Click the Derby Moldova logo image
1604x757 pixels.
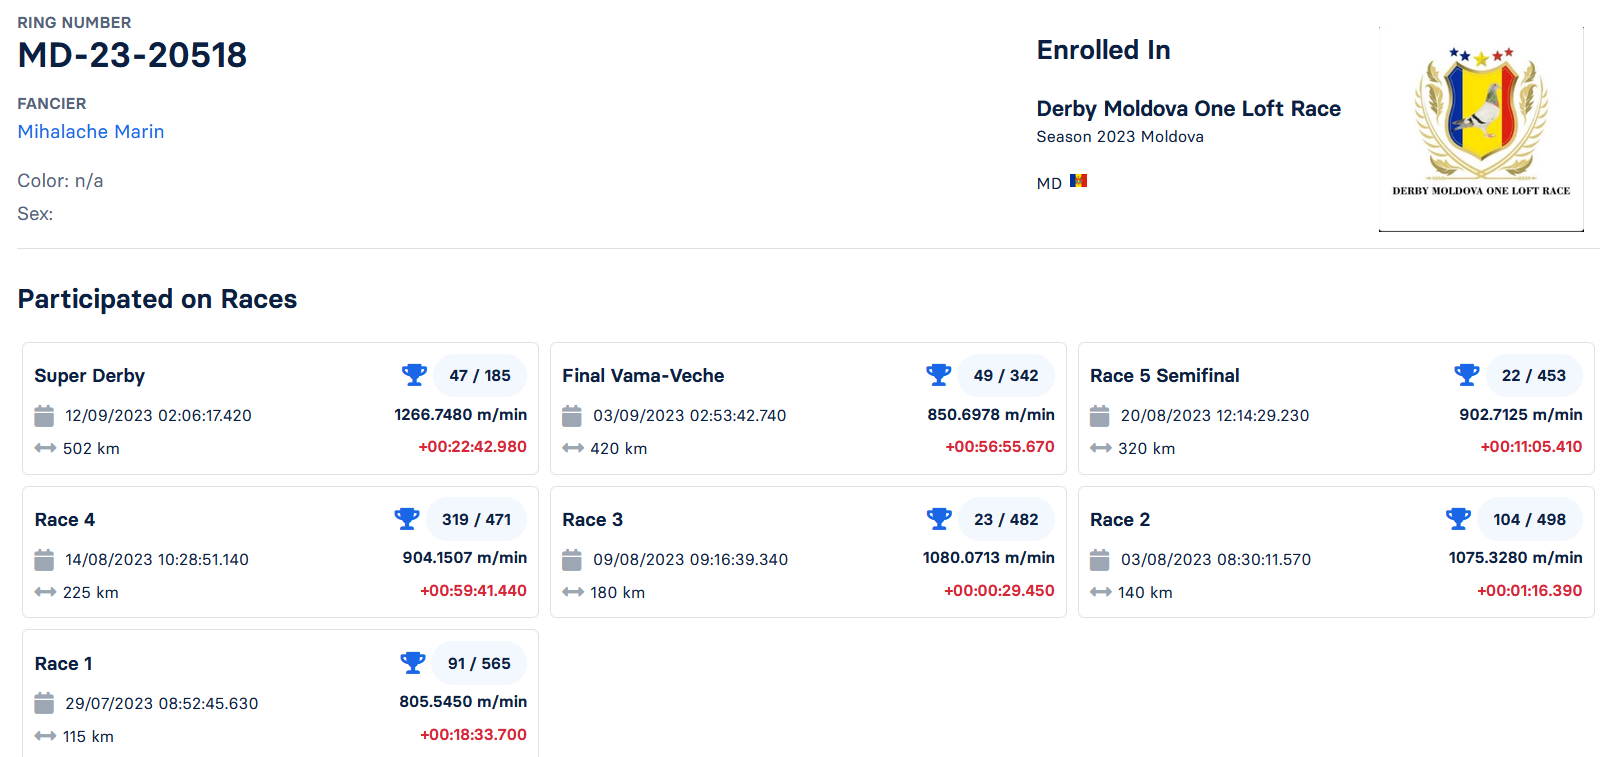click(x=1481, y=128)
